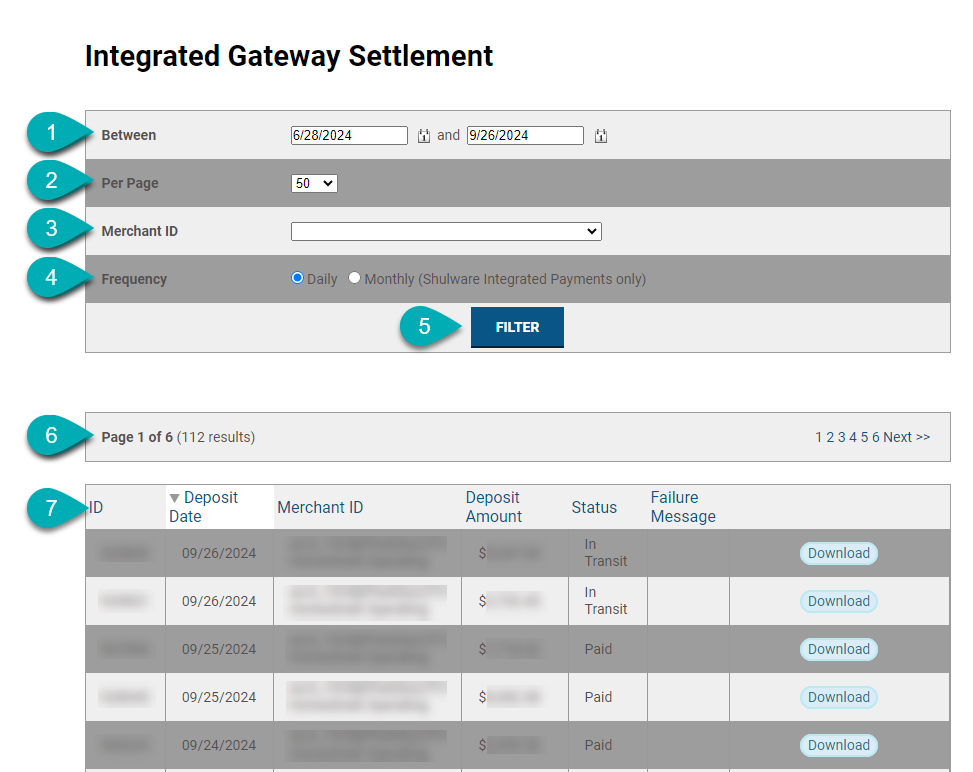
Task: Jump to page 6 of results
Action: coord(875,437)
